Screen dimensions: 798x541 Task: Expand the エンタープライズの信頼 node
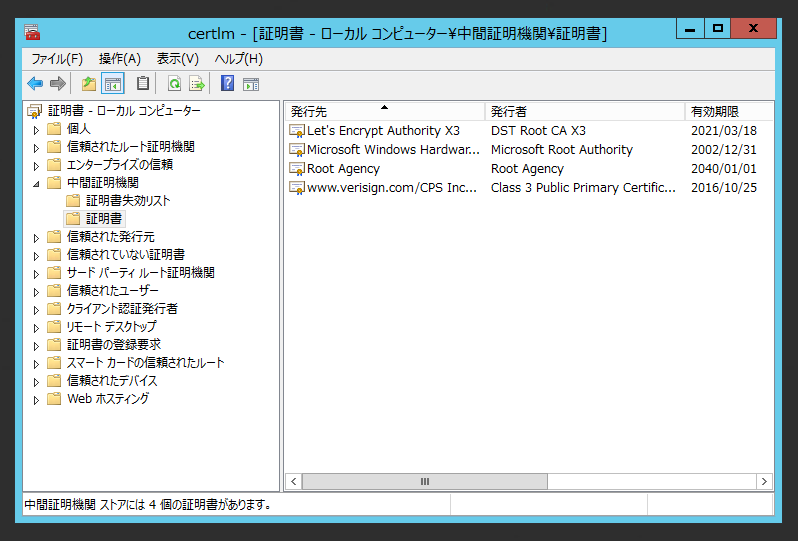coord(36,166)
